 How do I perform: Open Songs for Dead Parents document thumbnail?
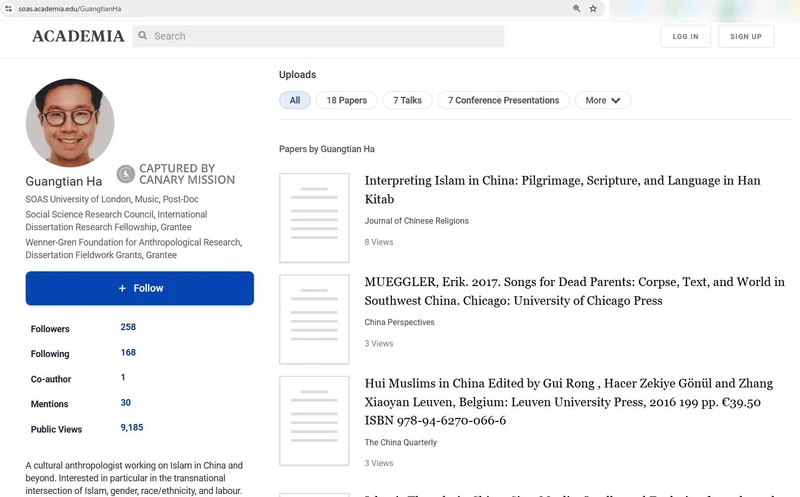tap(314, 319)
